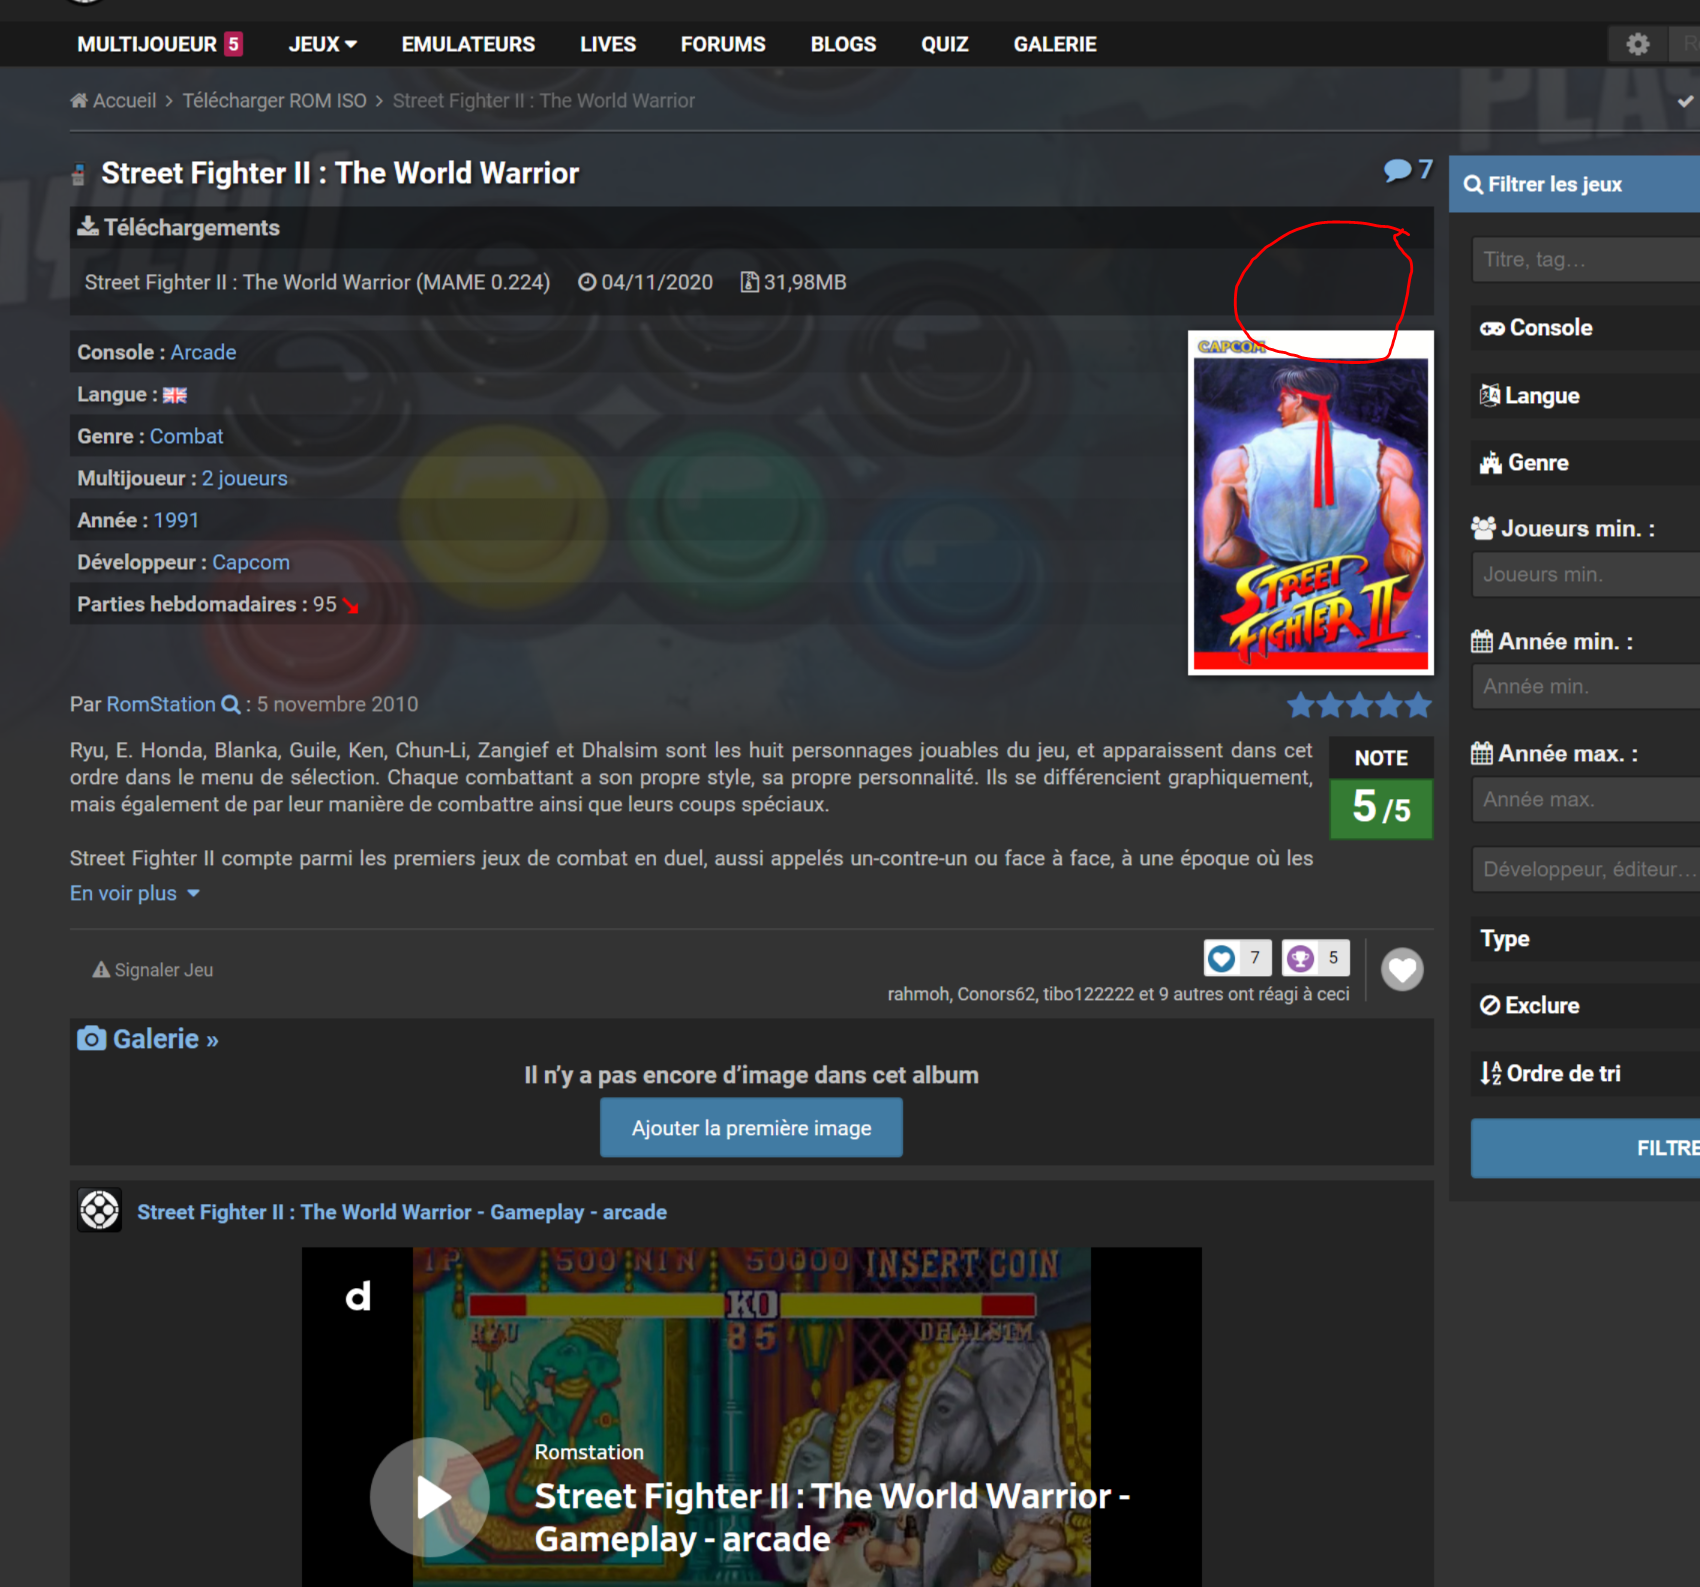Image resolution: width=1700 pixels, height=1587 pixels.
Task: Click Ajouter la première image button
Action: pyautogui.click(x=751, y=1128)
